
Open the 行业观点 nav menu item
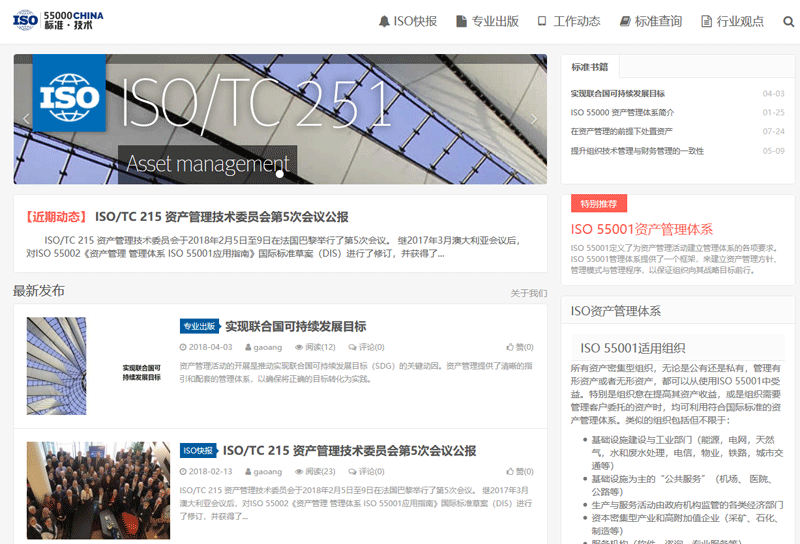(732, 21)
